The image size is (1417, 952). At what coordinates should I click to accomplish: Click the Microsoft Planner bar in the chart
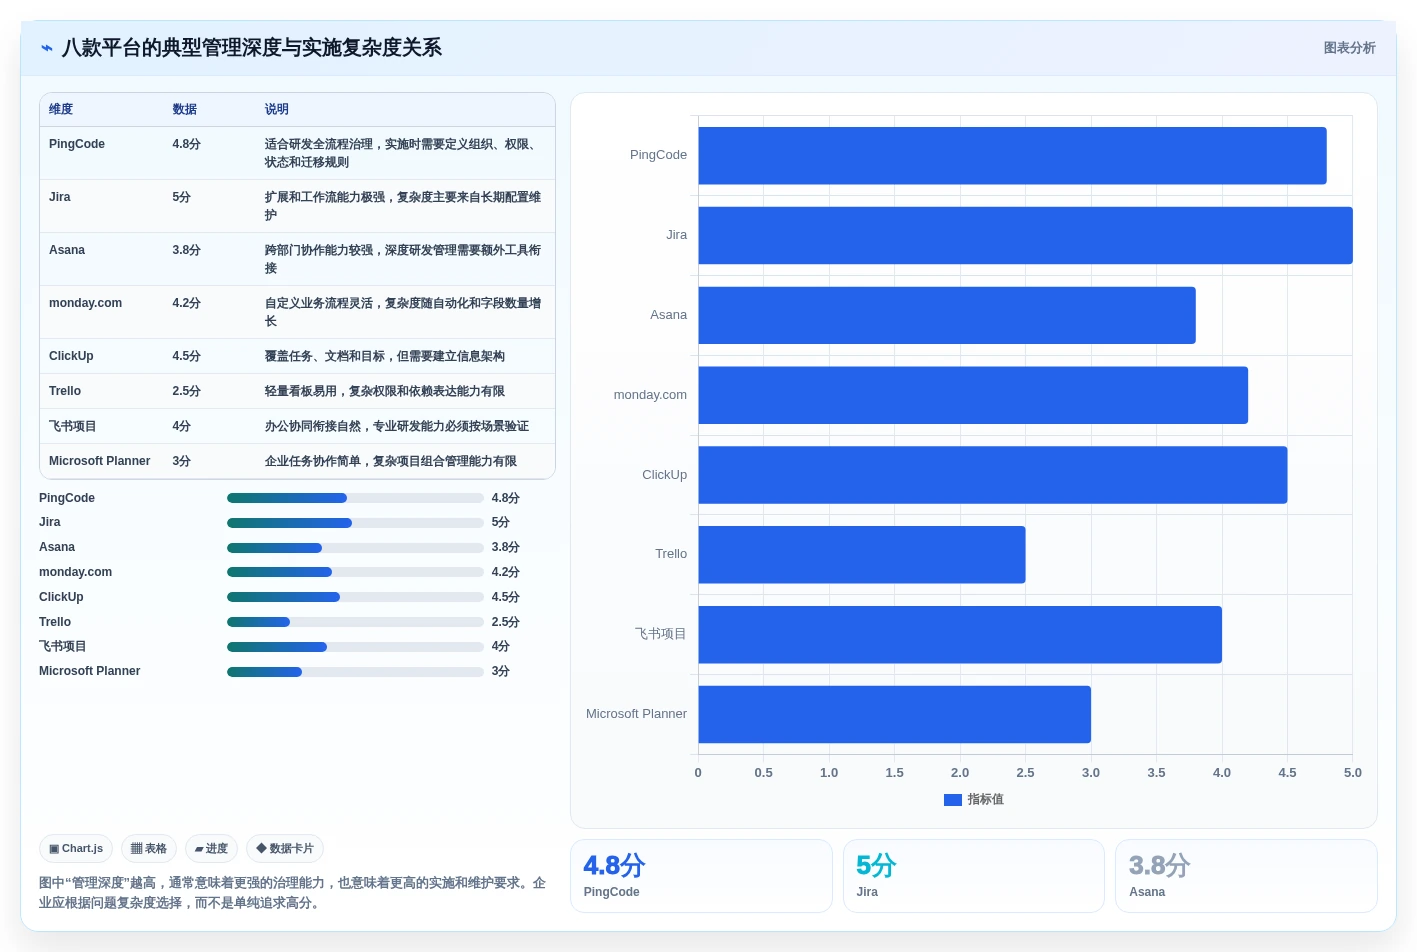894,715
